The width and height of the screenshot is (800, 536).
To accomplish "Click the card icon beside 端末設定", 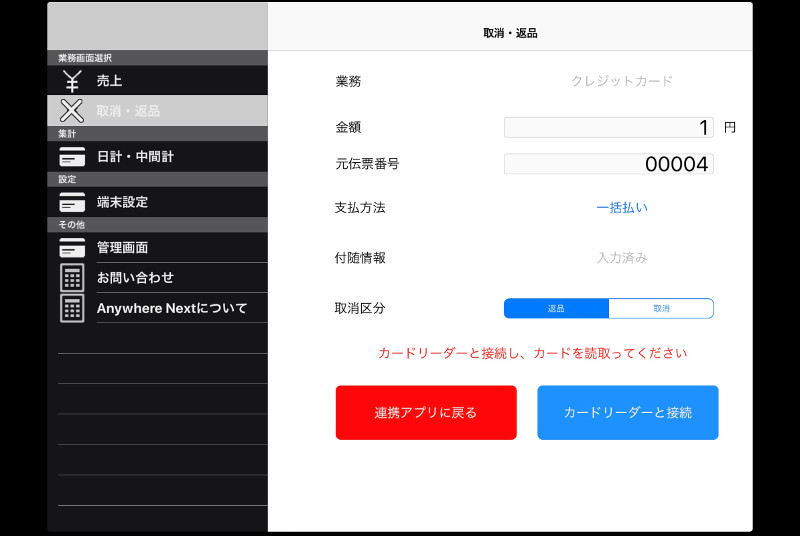I will click(72, 202).
